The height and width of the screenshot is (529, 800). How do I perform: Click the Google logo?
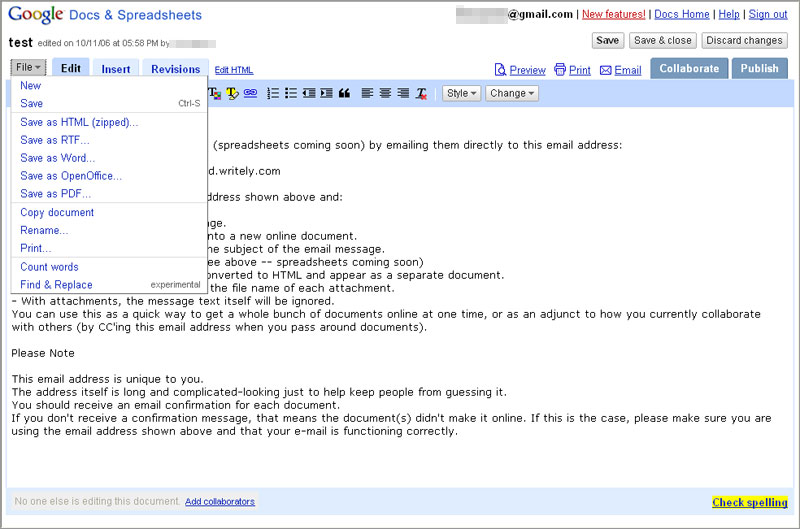click(36, 14)
